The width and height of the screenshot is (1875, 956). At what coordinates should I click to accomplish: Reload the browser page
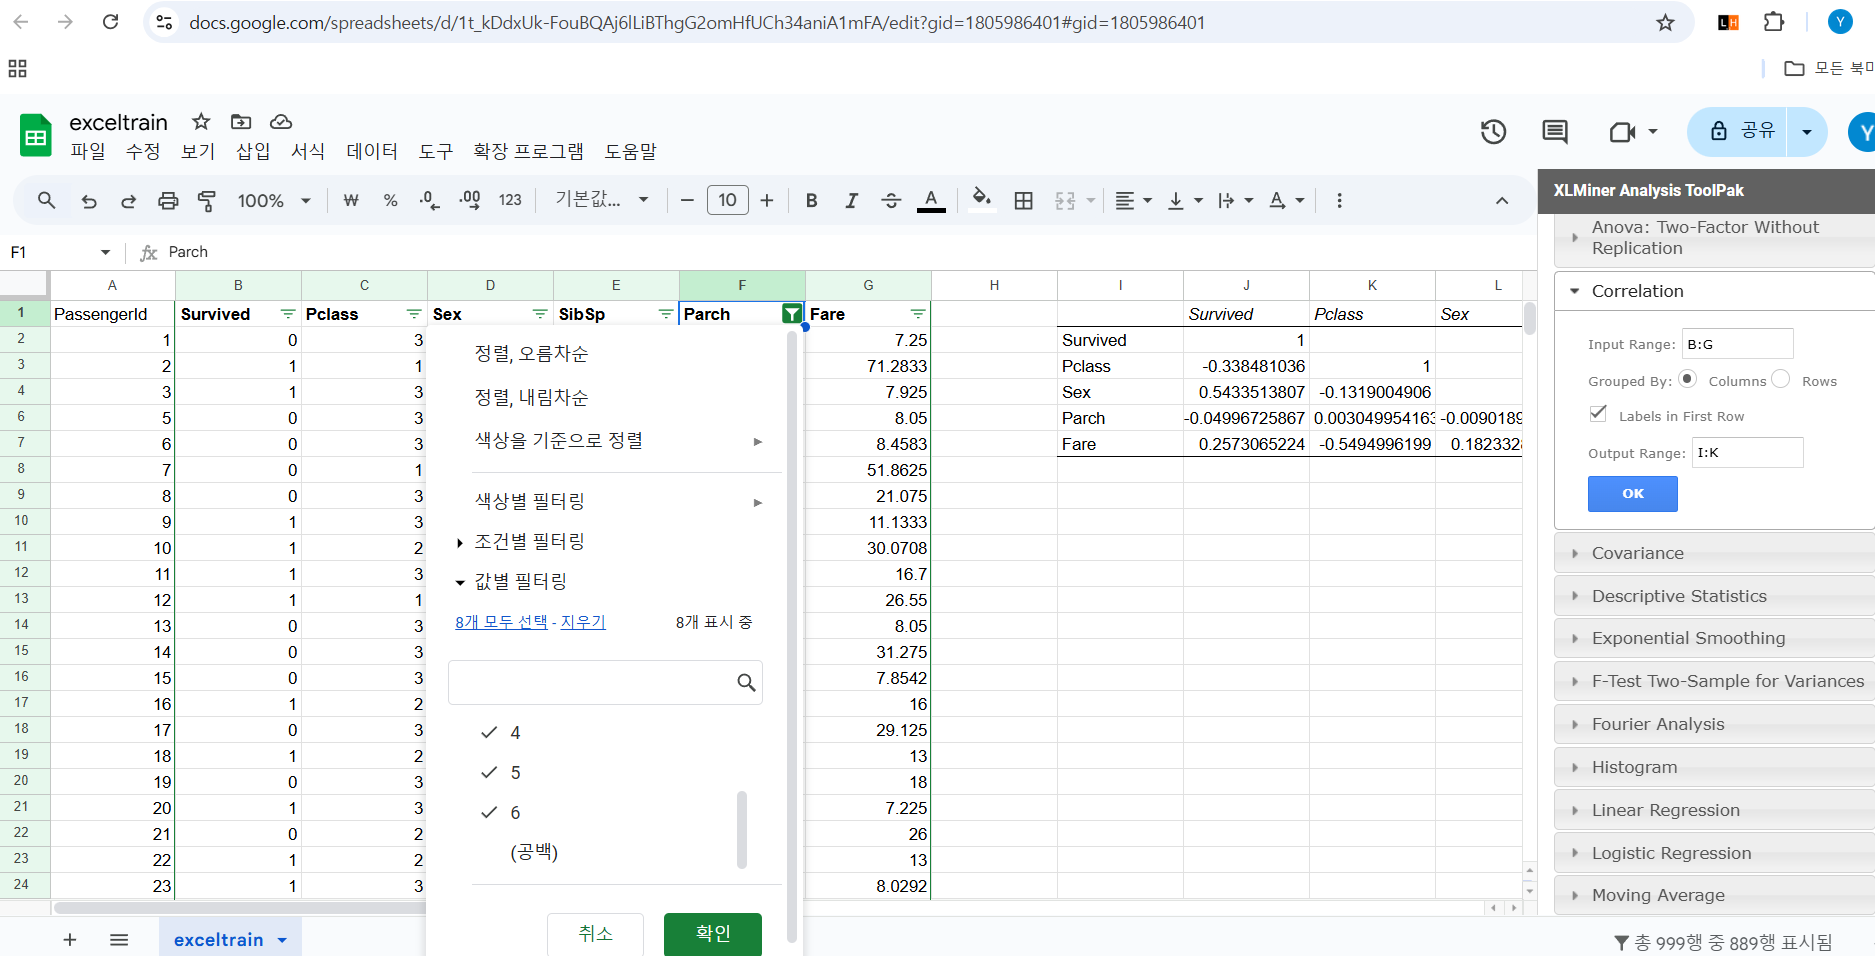coord(110,22)
